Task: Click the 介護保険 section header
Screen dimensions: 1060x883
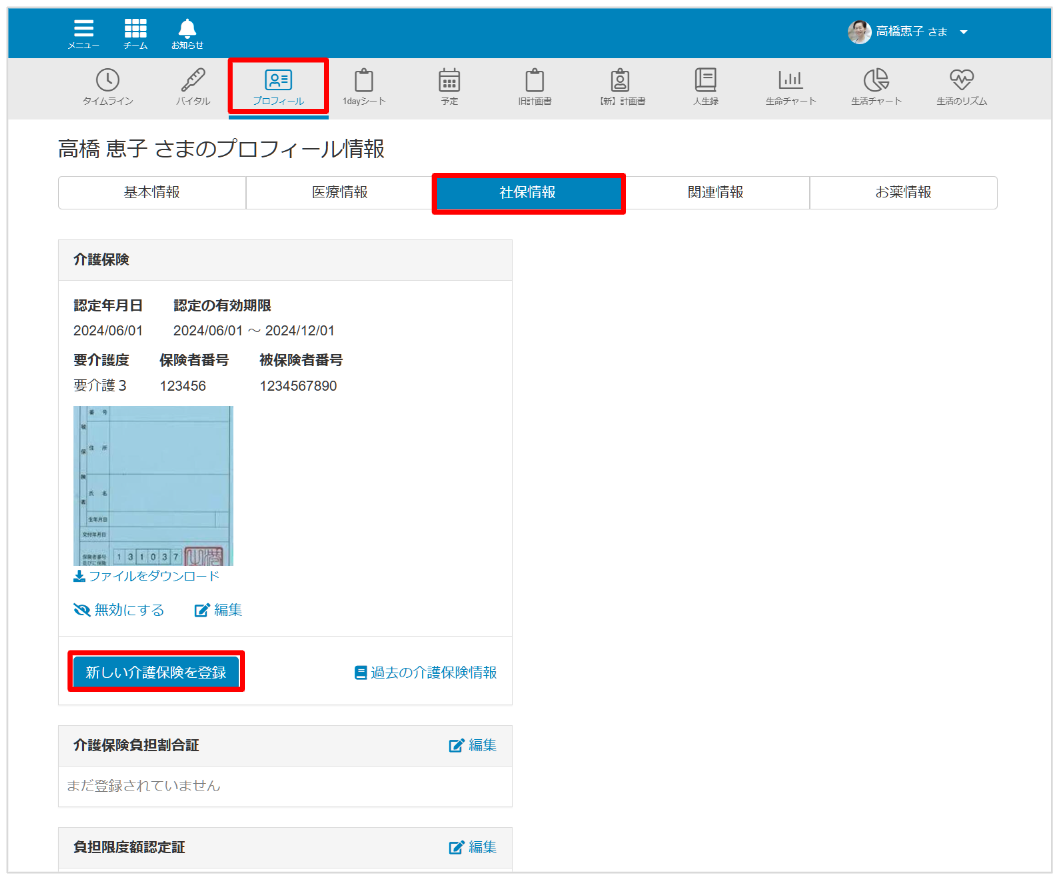Action: (x=285, y=260)
